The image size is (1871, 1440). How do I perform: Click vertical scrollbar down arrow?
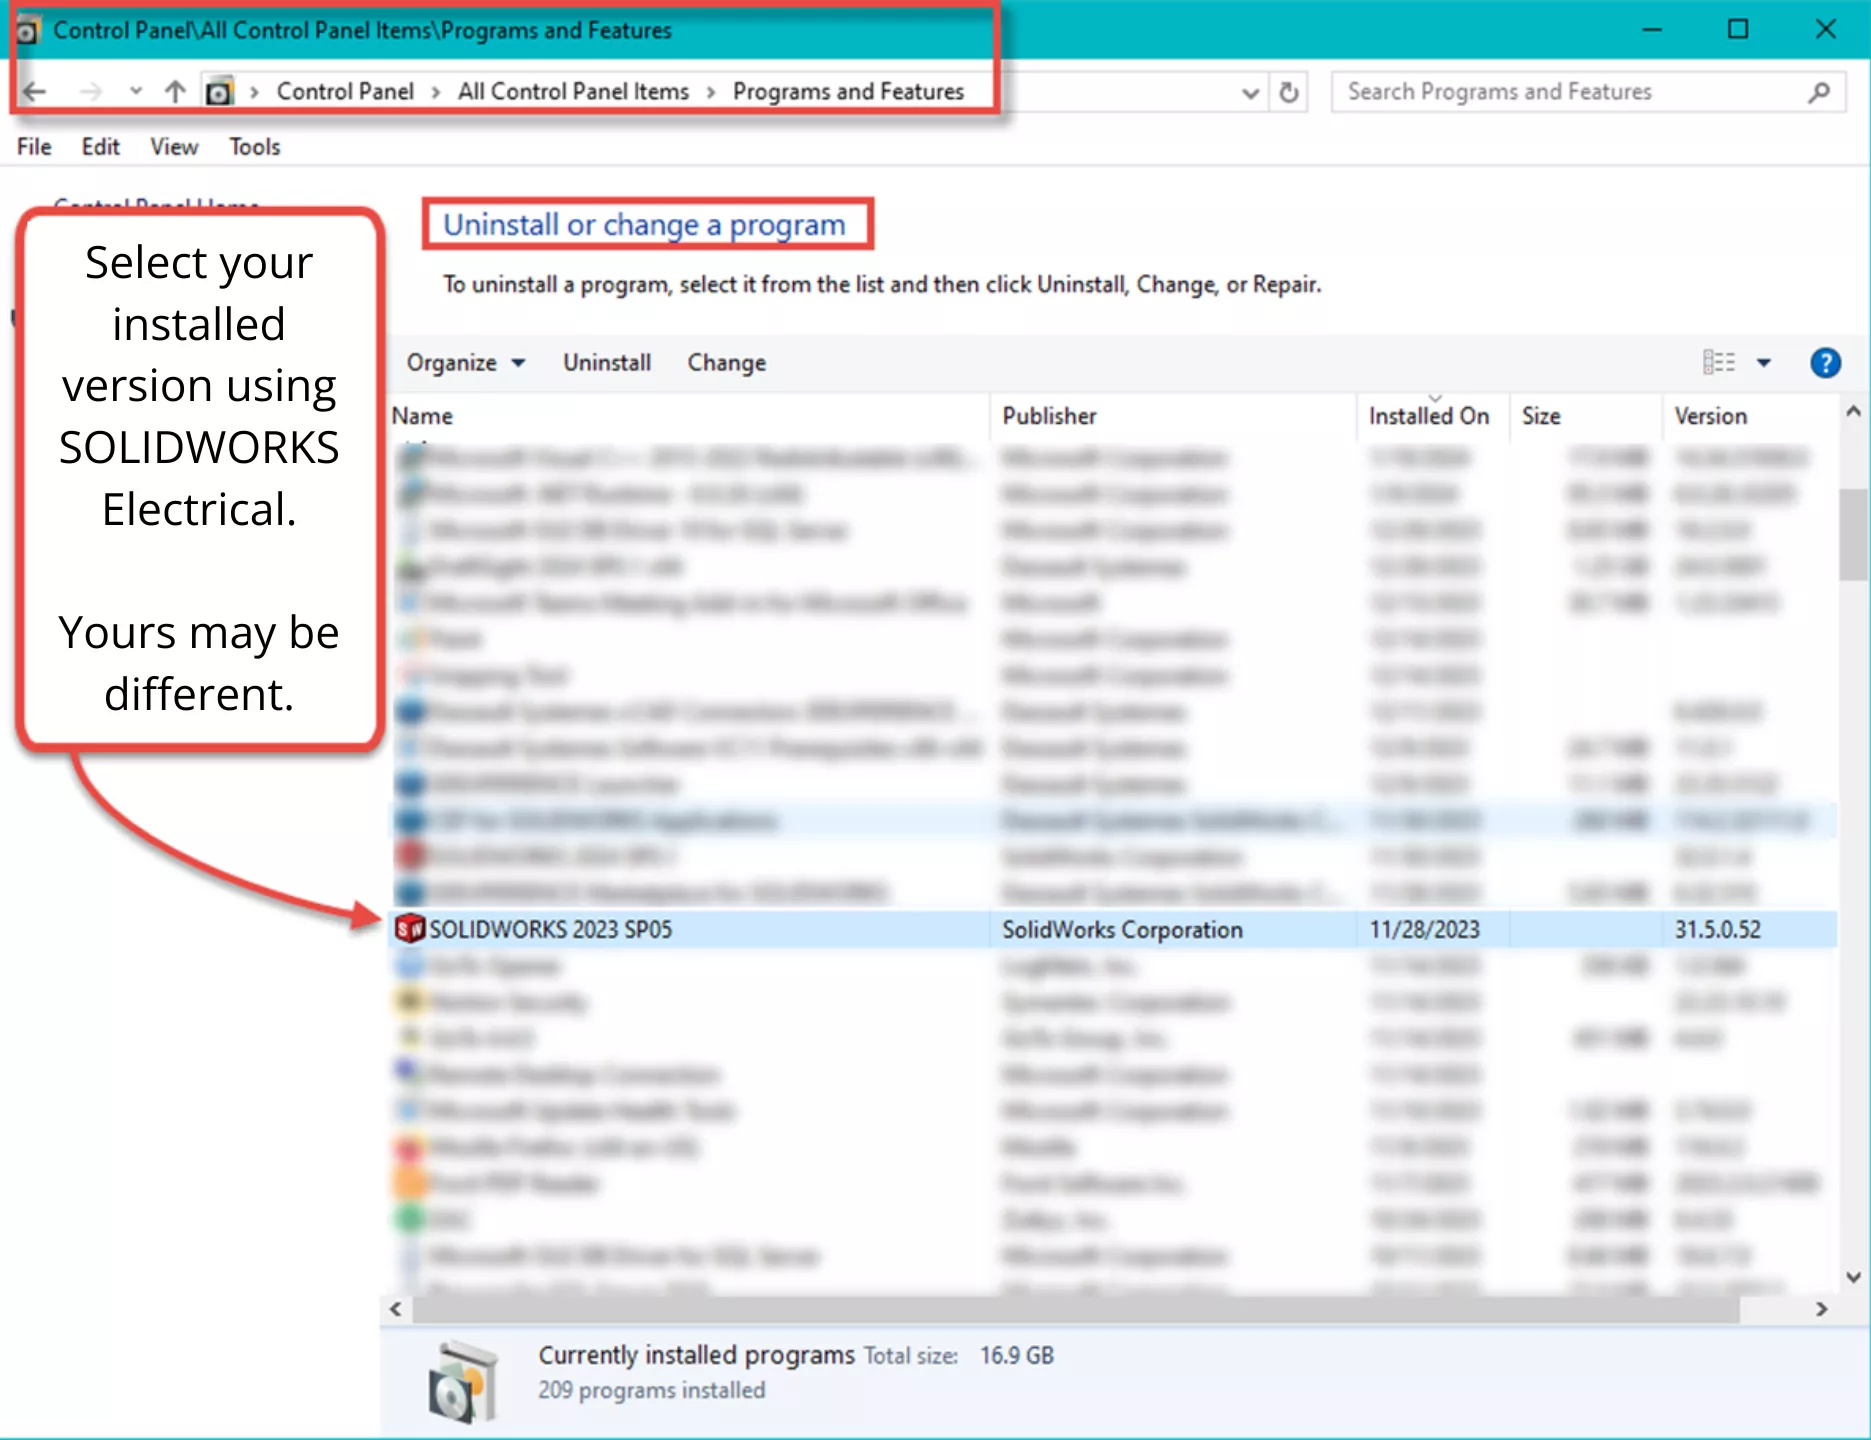pos(1853,1277)
